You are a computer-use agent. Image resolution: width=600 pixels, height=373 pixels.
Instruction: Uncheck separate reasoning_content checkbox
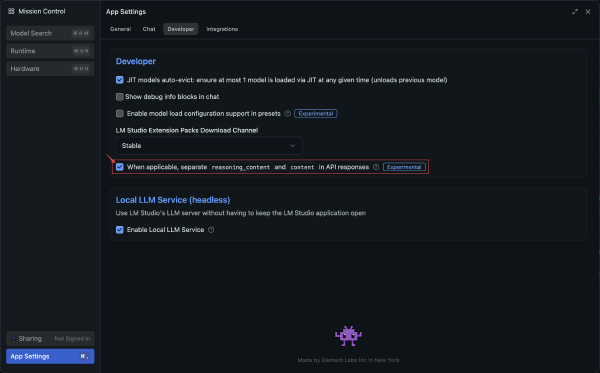click(x=120, y=167)
